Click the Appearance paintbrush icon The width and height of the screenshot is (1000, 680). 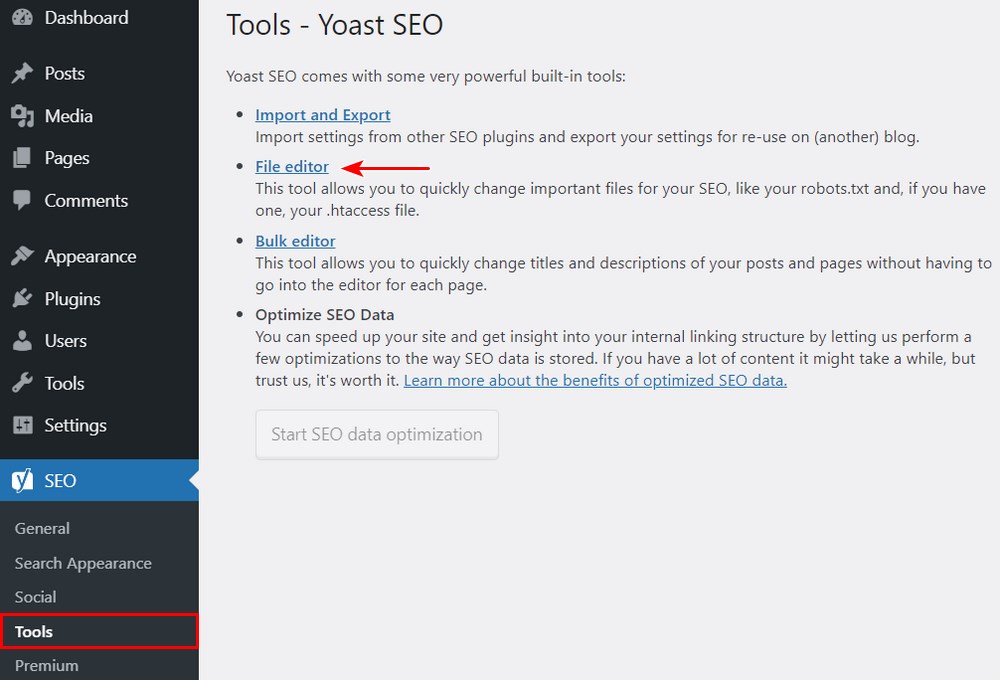pyautogui.click(x=22, y=256)
